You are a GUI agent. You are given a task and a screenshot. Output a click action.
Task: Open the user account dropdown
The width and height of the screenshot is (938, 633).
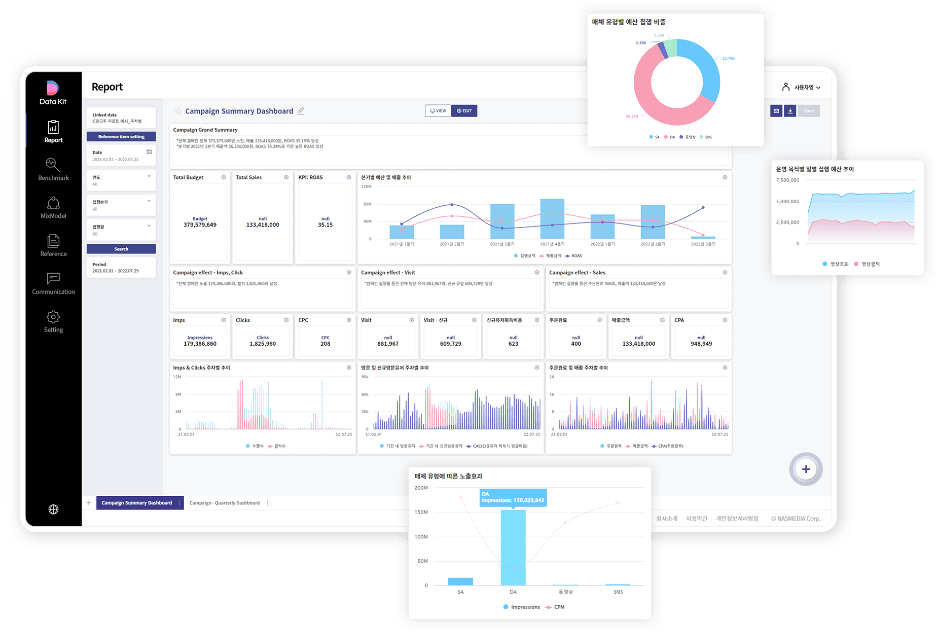tap(800, 87)
